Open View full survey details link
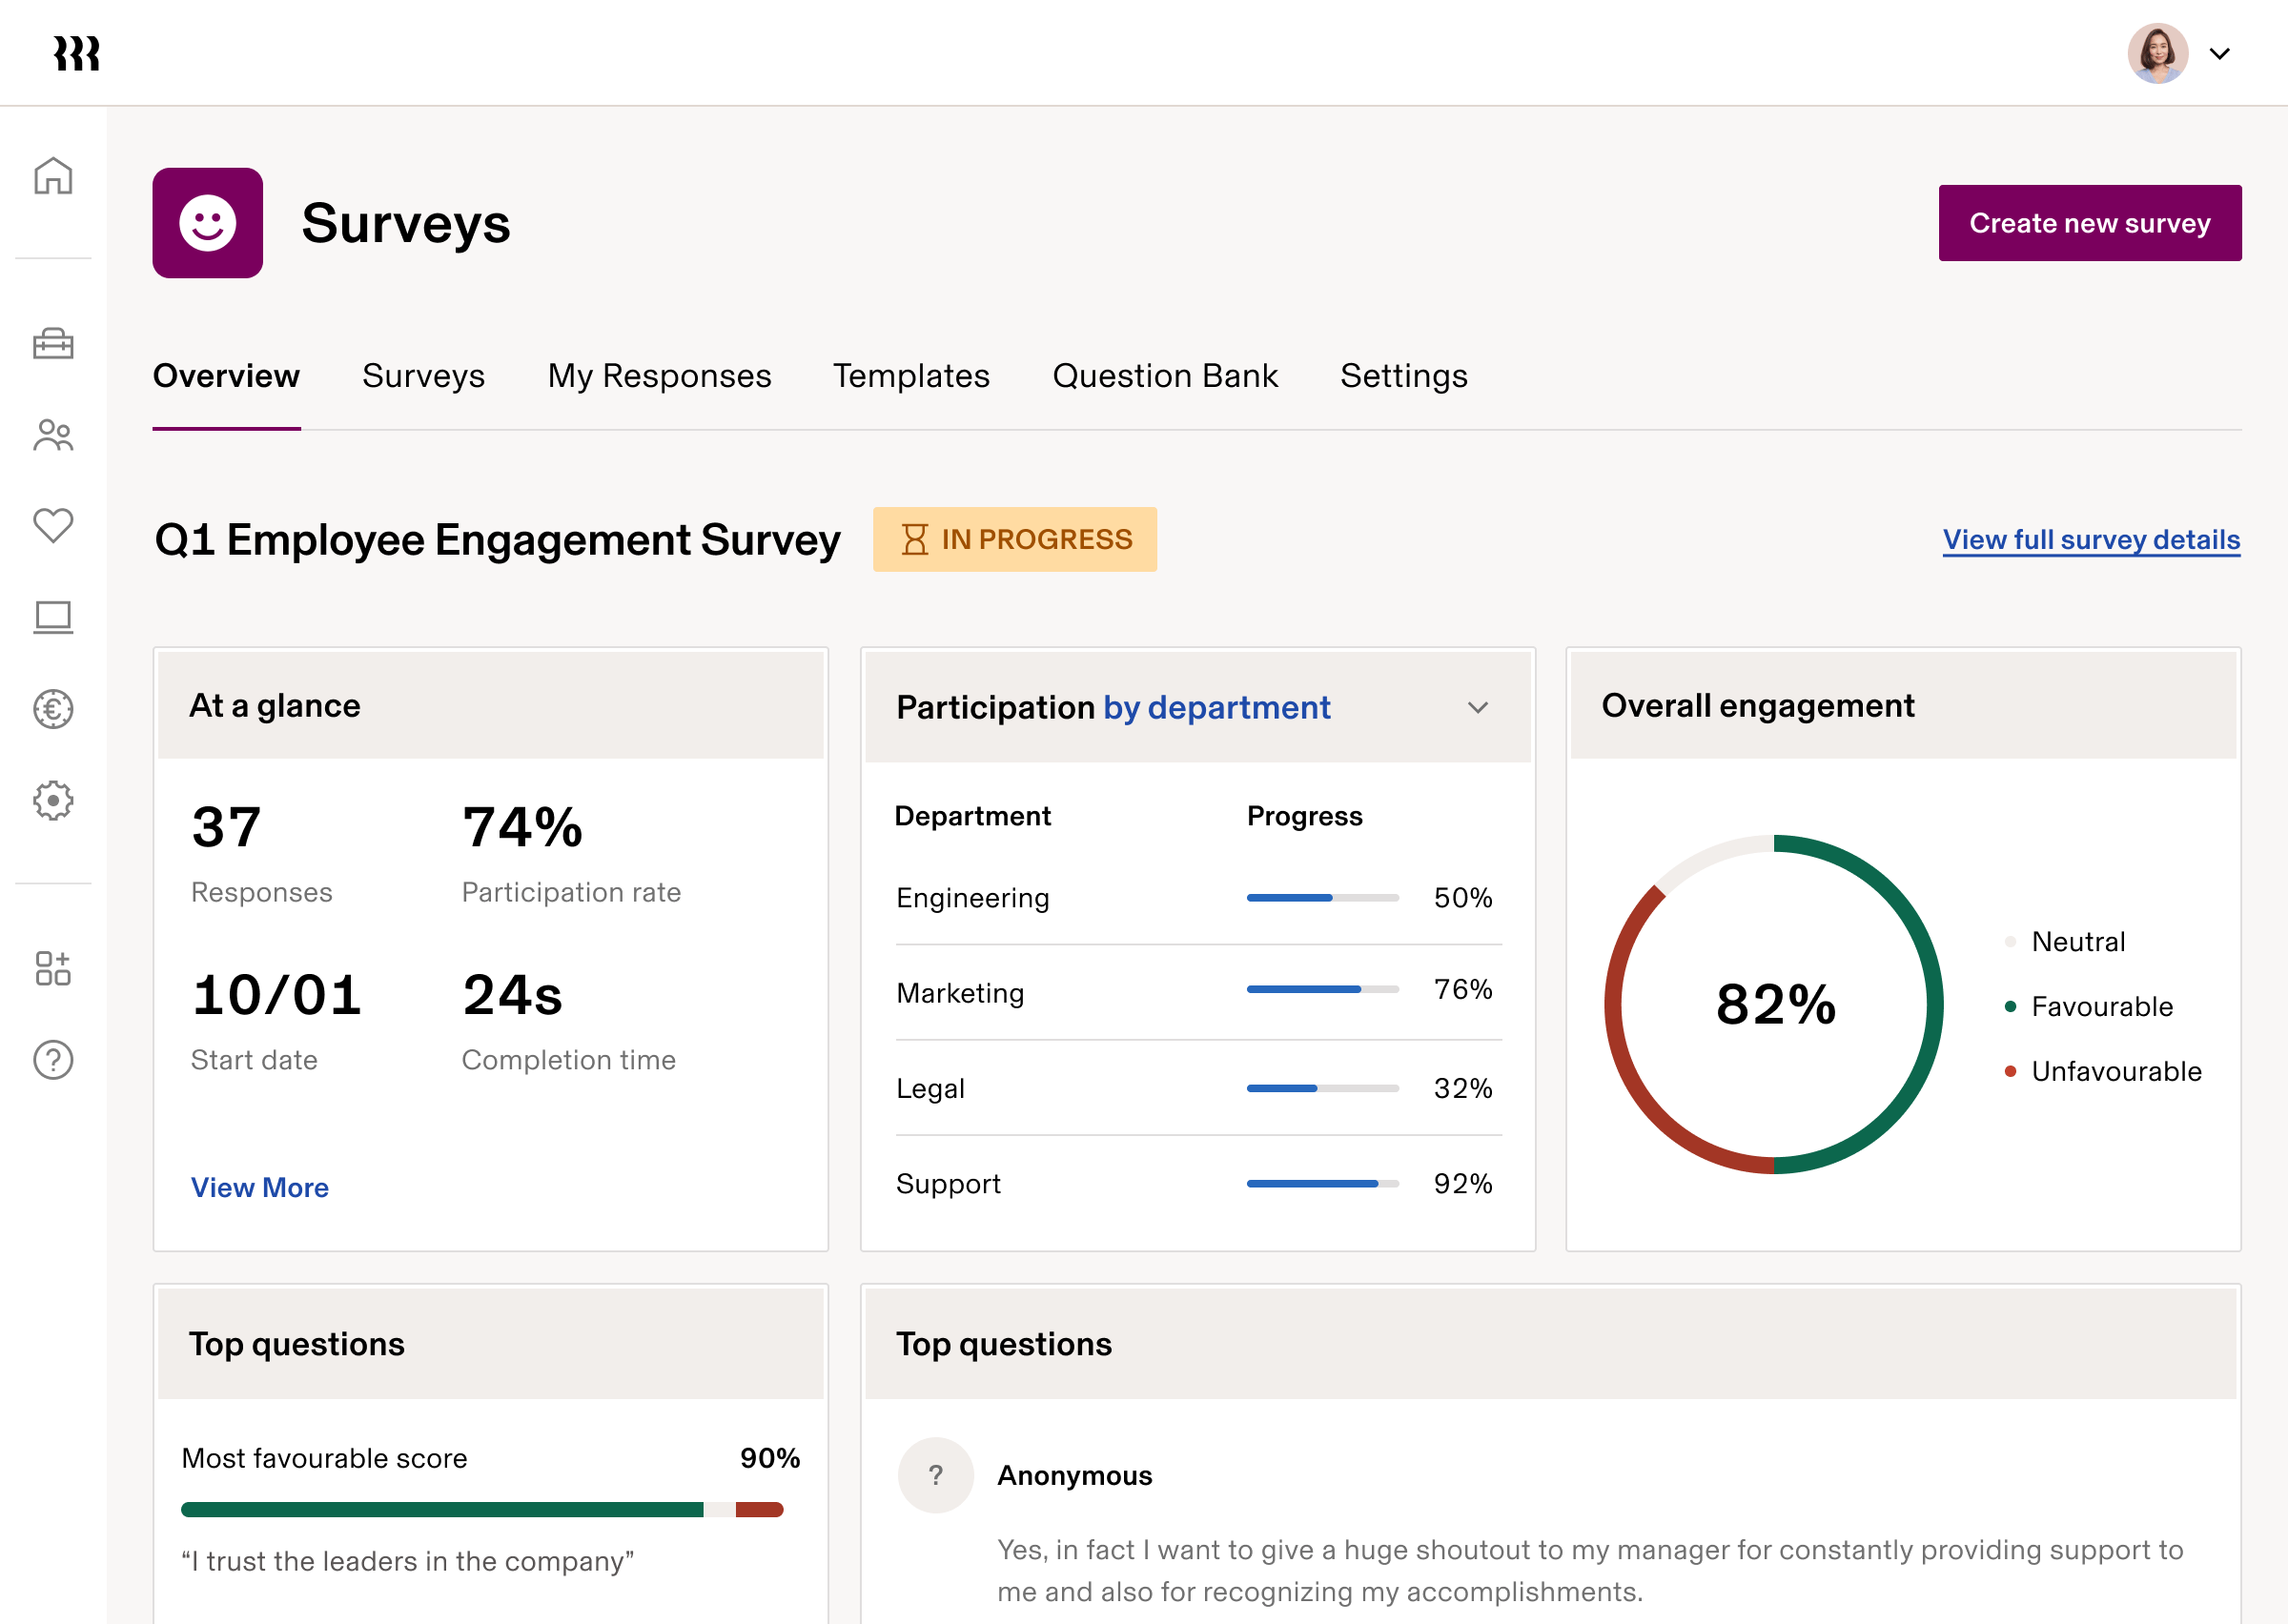The image size is (2288, 1624). 2091,539
